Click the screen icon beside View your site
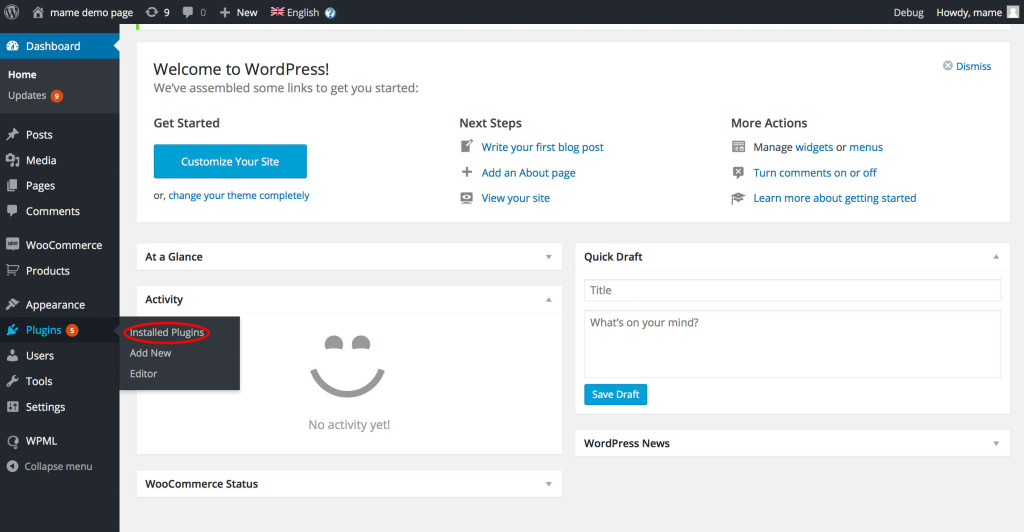The image size is (1024, 532). [466, 198]
